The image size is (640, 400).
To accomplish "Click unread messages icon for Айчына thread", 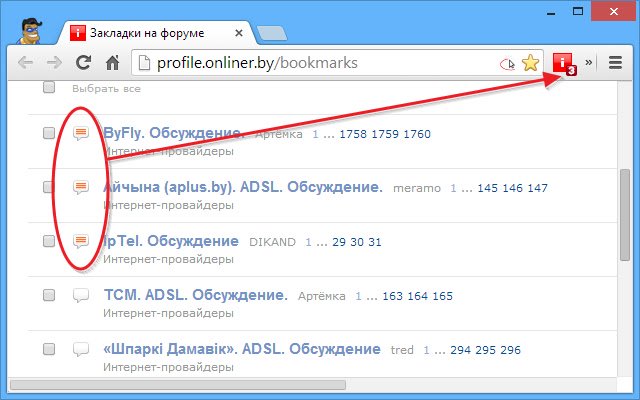I will [x=81, y=187].
